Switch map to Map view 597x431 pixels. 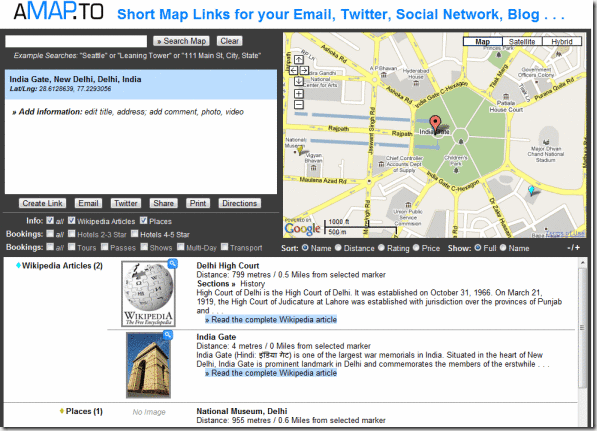pos(483,42)
